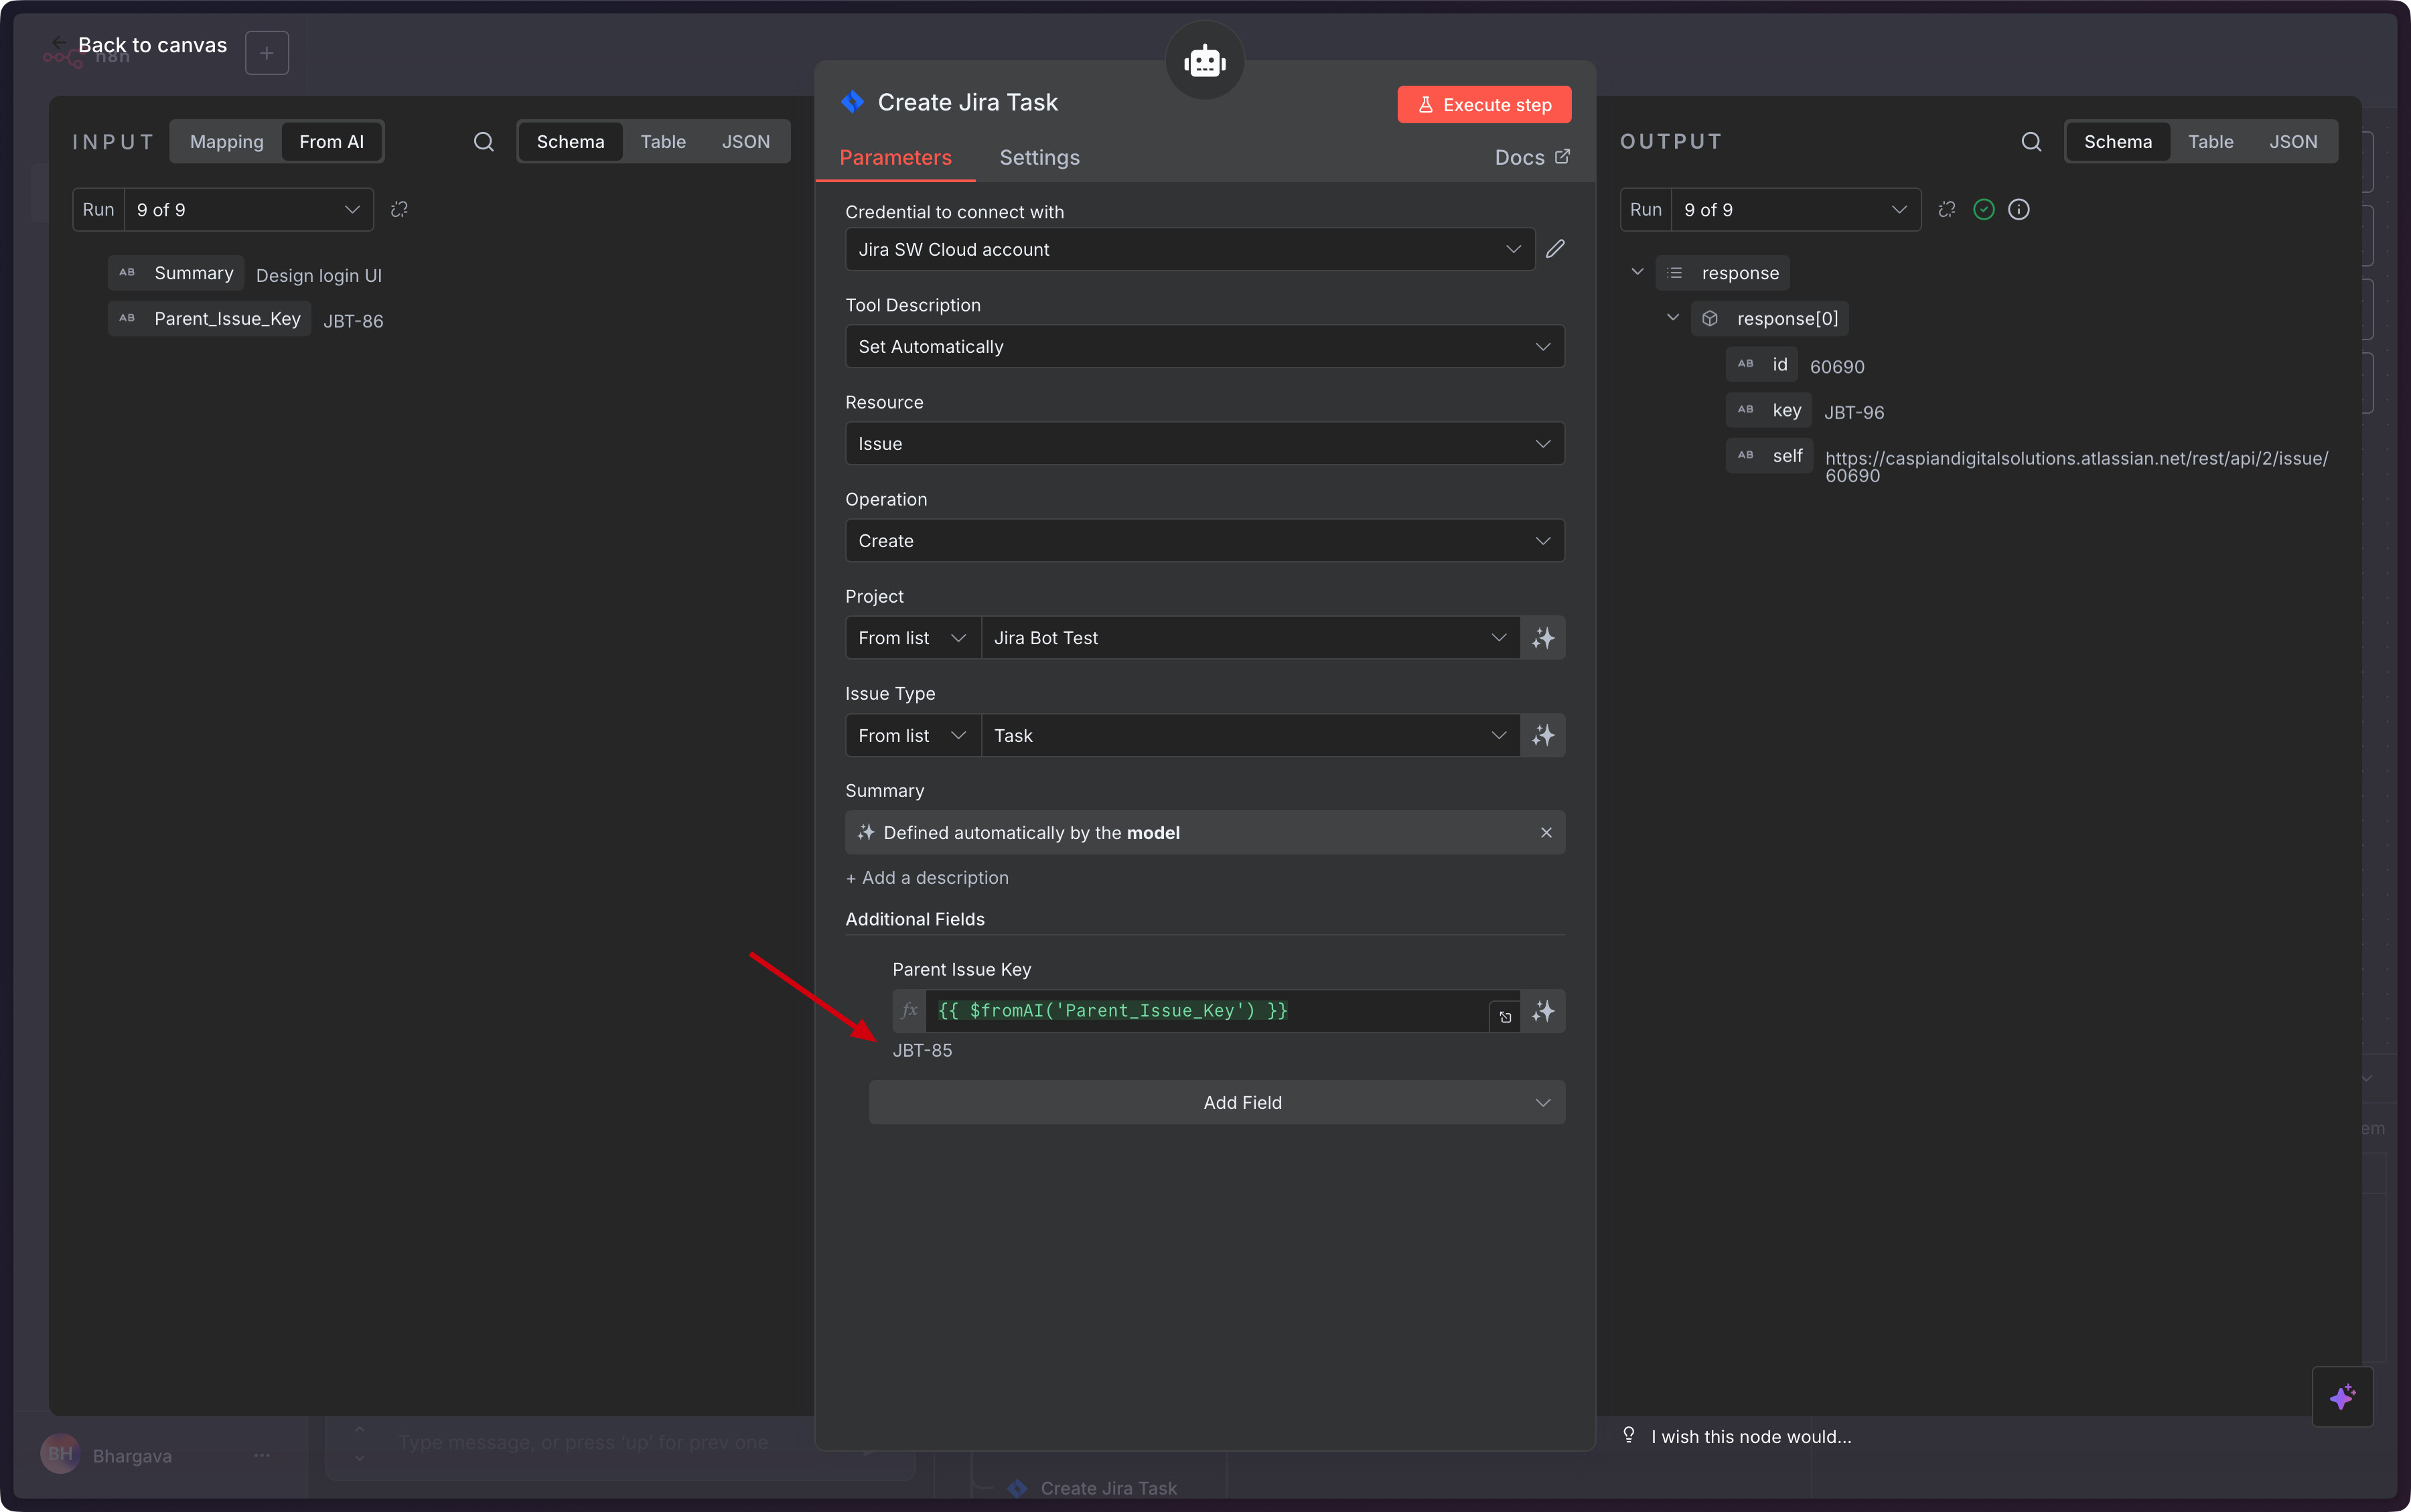Switch input view to Mapping
Viewport: 2411px width, 1512px height.
click(227, 142)
